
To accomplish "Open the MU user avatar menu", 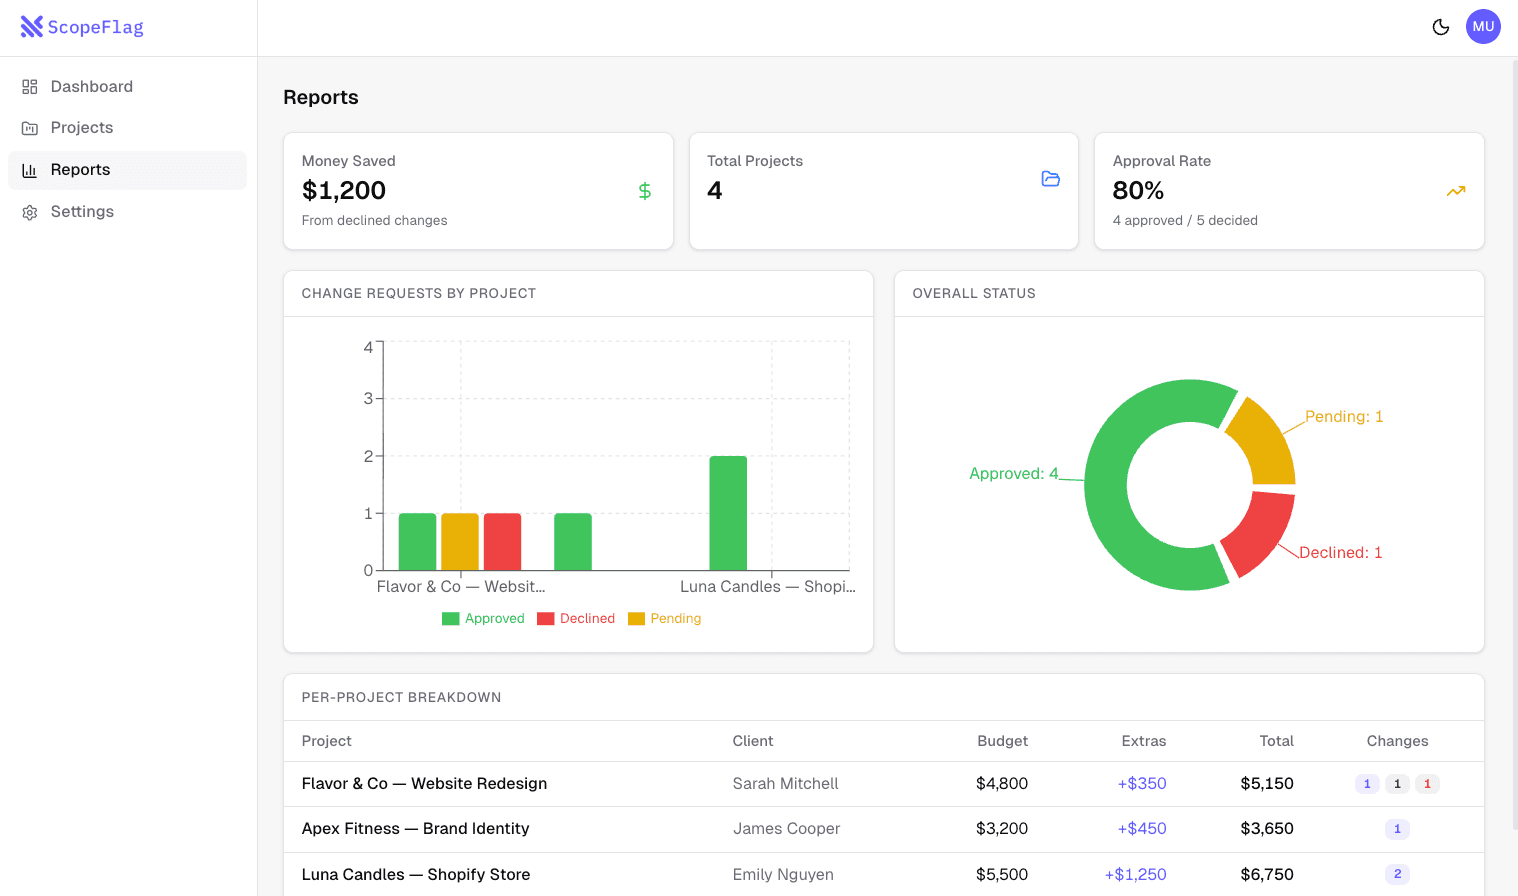I will click(x=1483, y=26).
